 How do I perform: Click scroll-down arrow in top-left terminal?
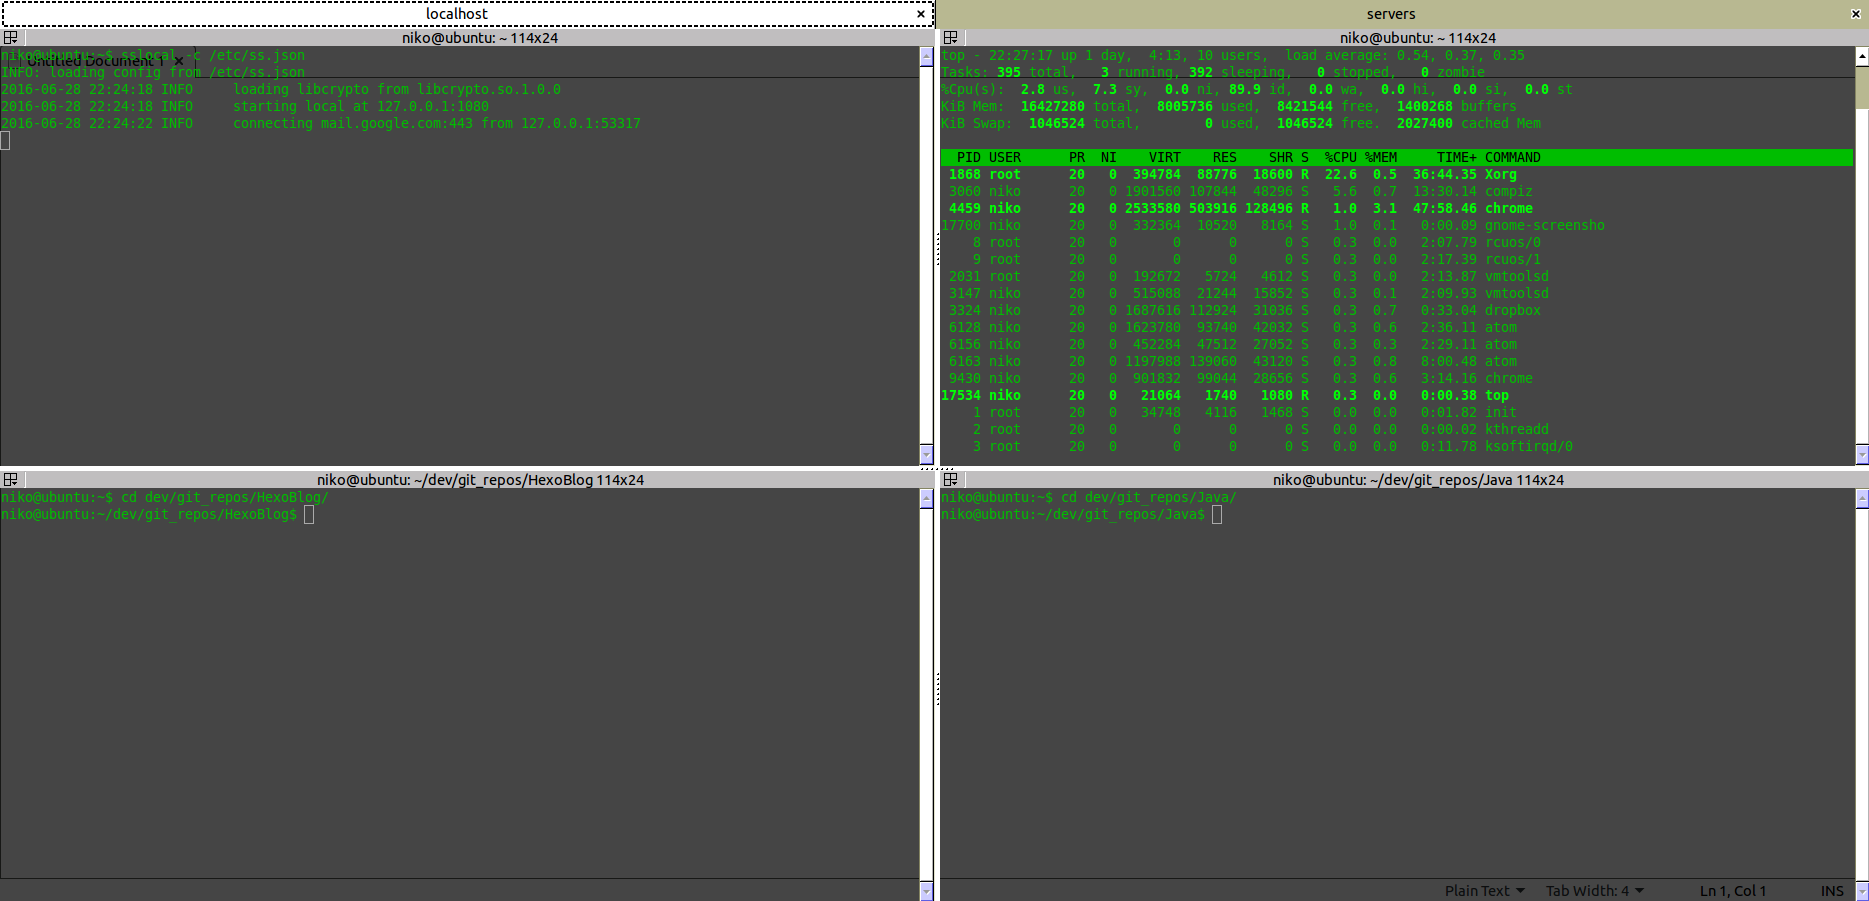[x=926, y=455]
